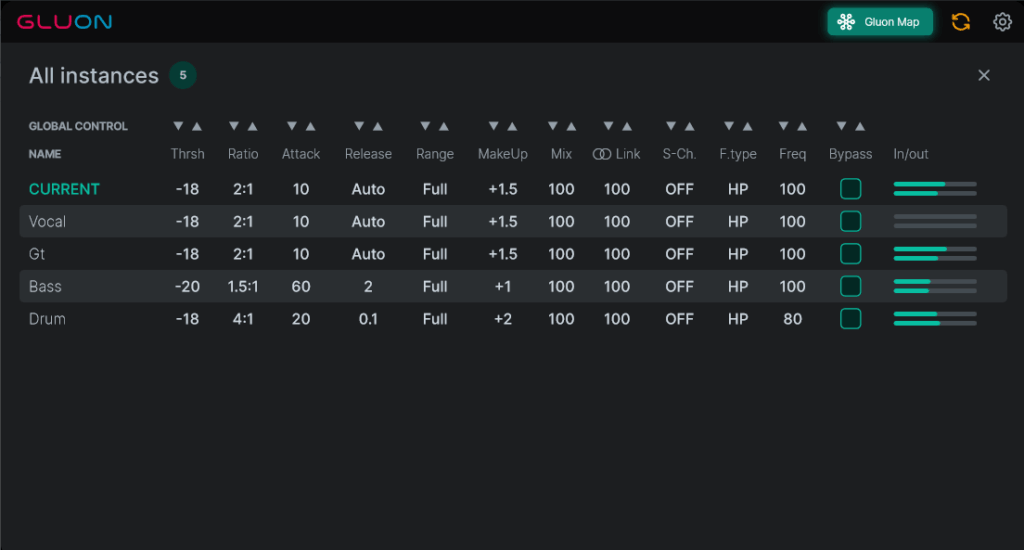This screenshot has width=1024, height=550.
Task: Toggle Bypass for the Vocal instance
Action: pos(850,221)
